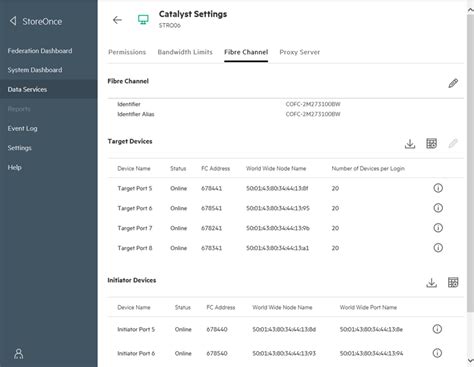Go back using the left arrow icon
Screen dimensions: 474x367
(x=117, y=20)
